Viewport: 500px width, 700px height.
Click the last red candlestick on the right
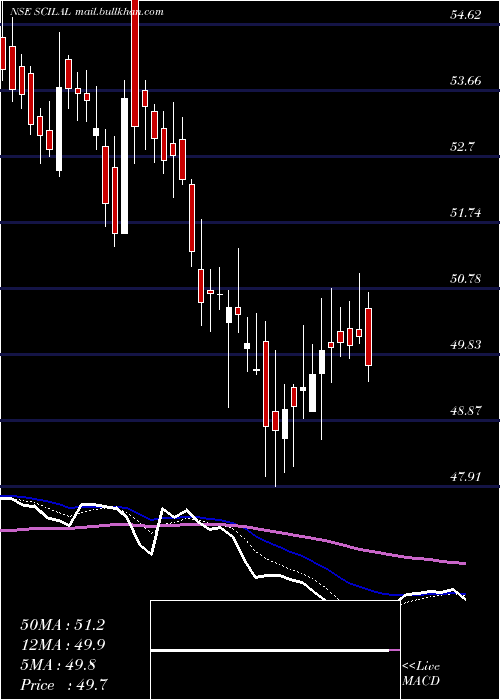pos(368,337)
